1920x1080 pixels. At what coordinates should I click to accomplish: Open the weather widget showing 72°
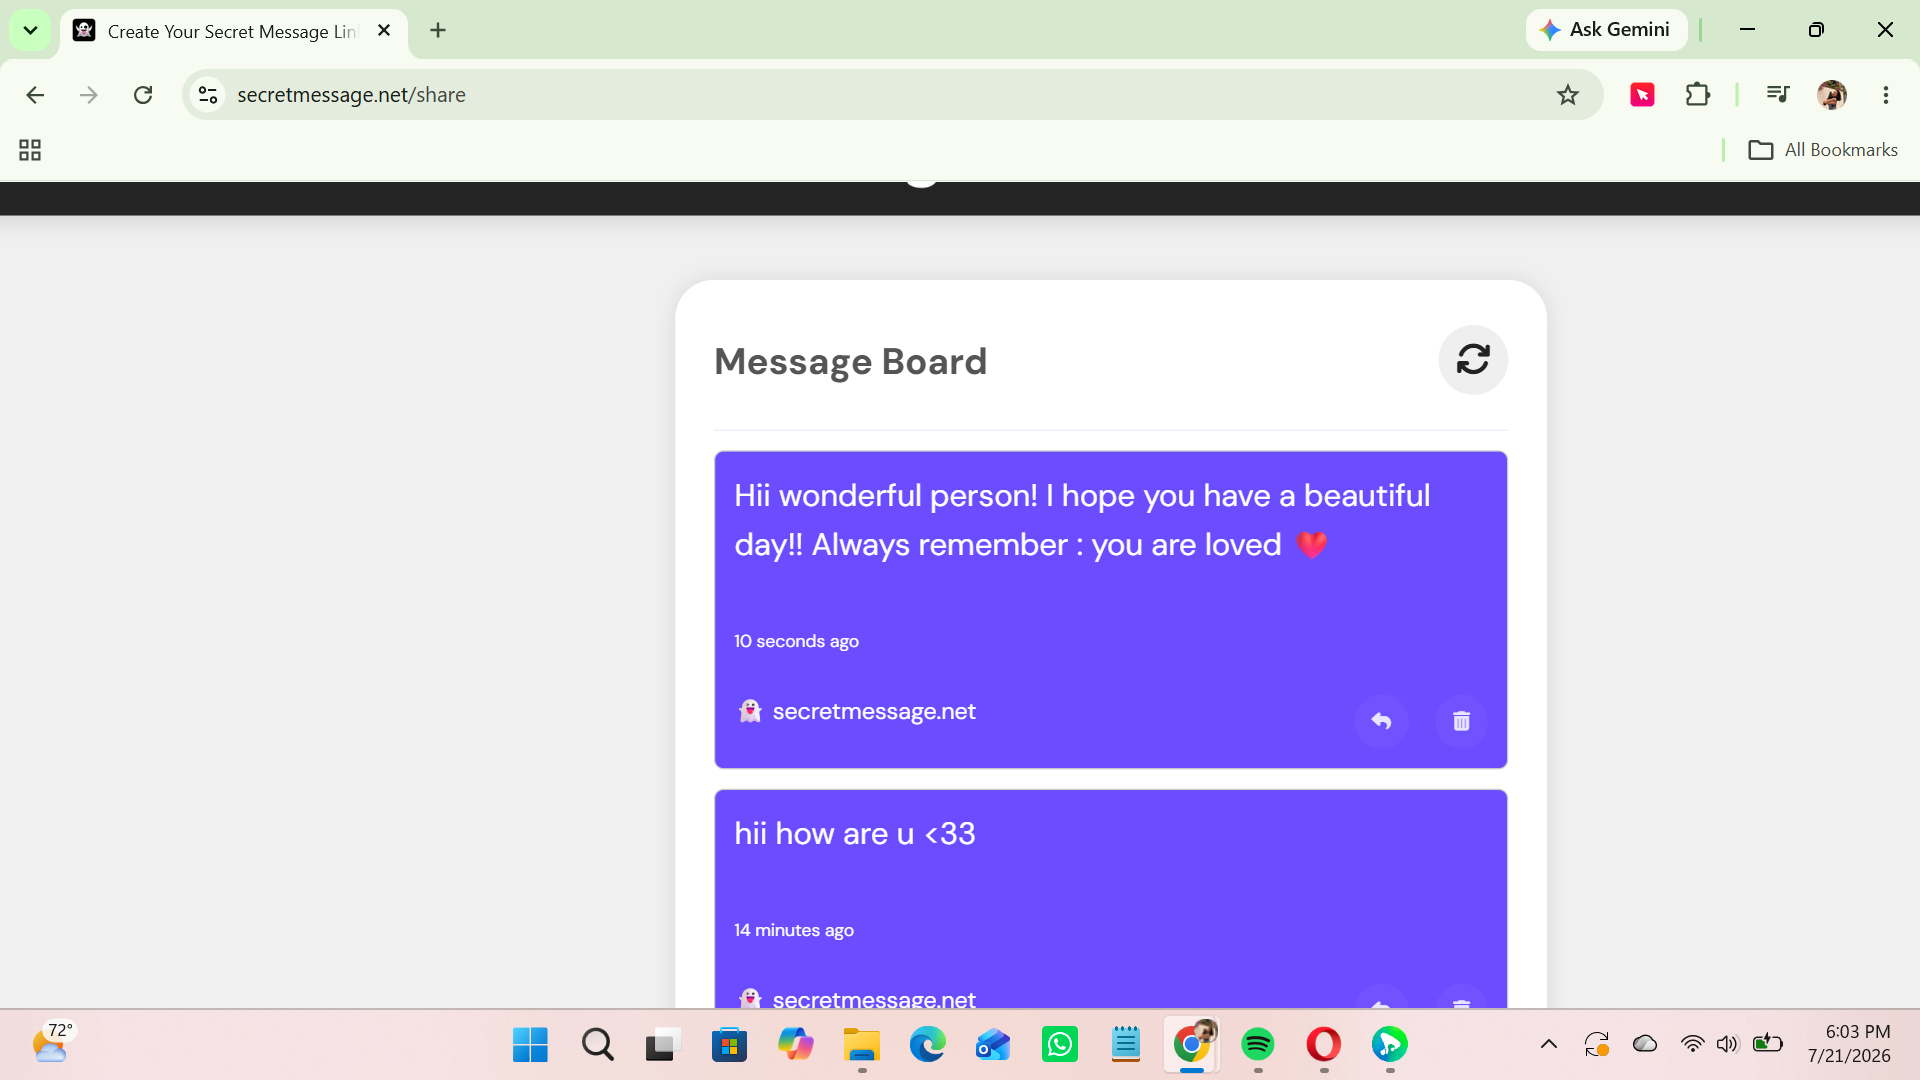tap(52, 1043)
